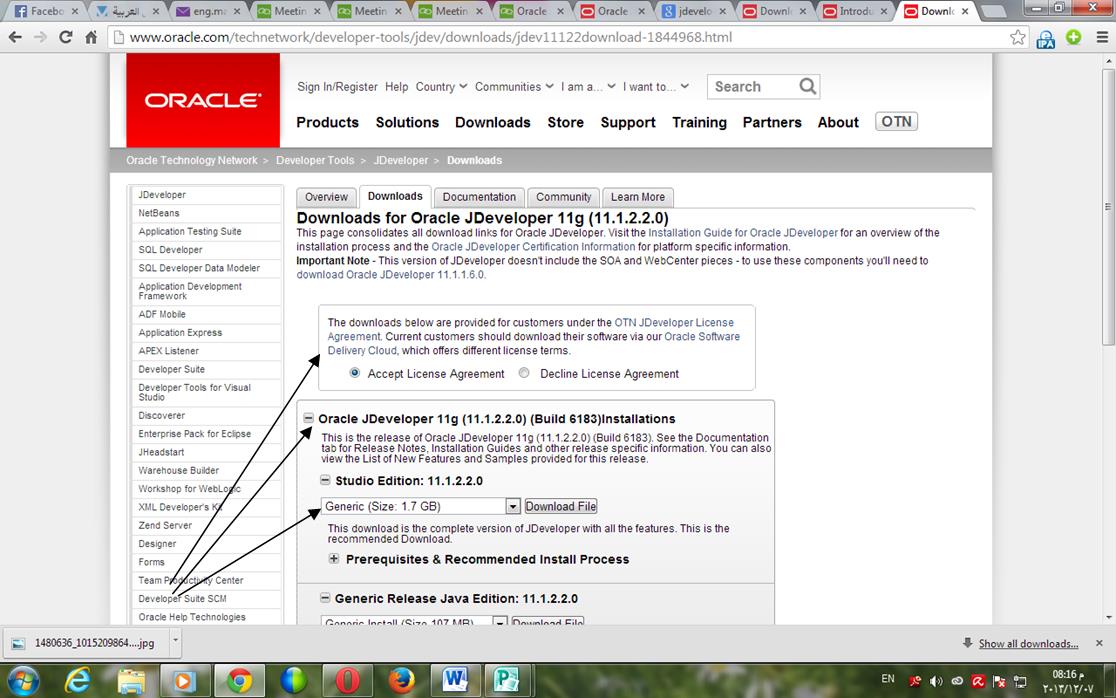Open Firefox from the taskbar
This screenshot has width=1116, height=698.
pos(401,681)
